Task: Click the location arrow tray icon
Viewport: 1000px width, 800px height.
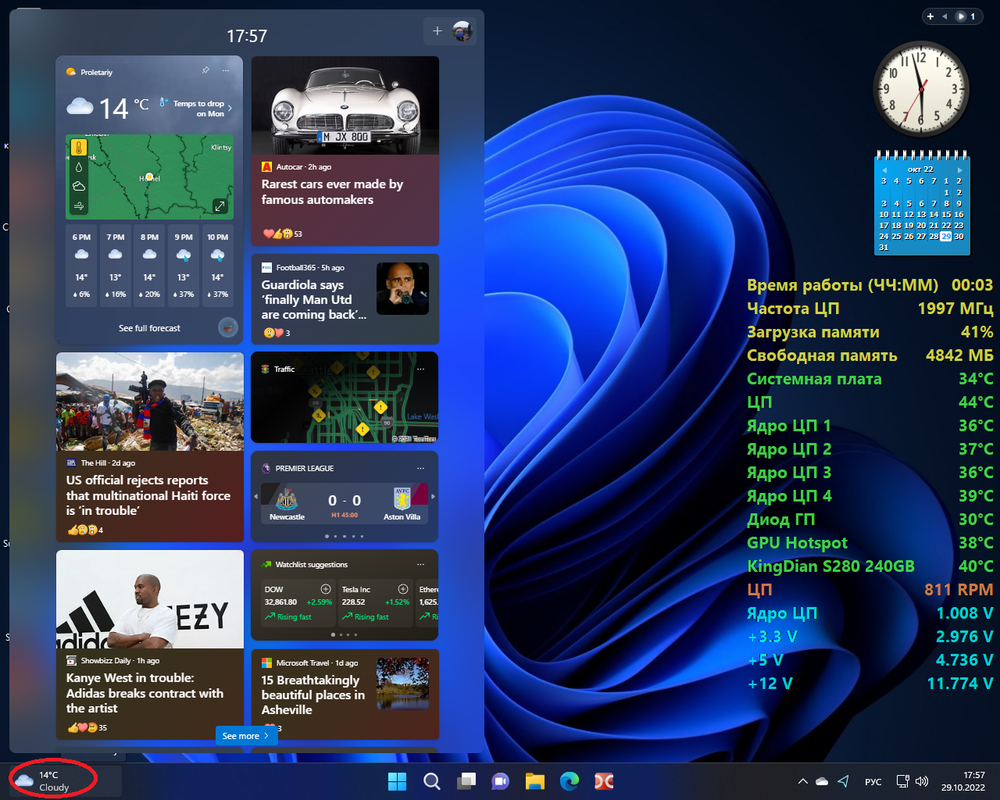Action: pyautogui.click(x=843, y=781)
